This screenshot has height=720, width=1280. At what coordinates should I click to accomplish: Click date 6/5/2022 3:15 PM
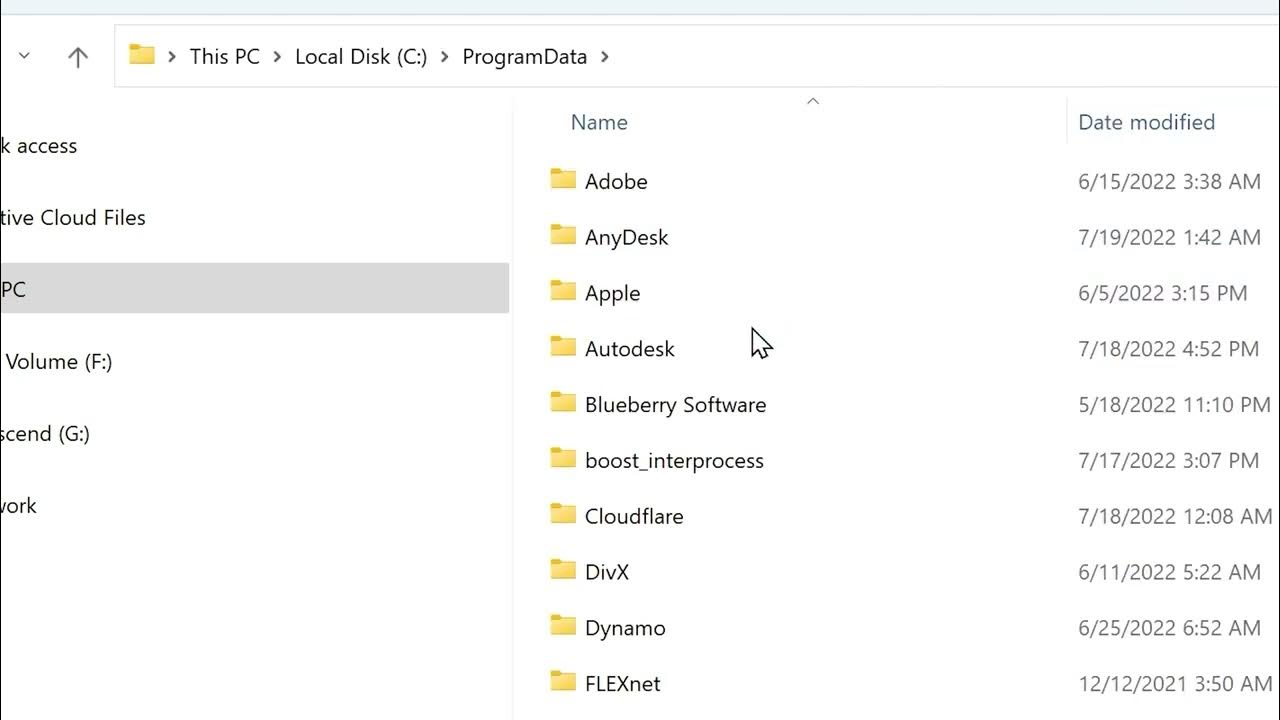point(1163,293)
